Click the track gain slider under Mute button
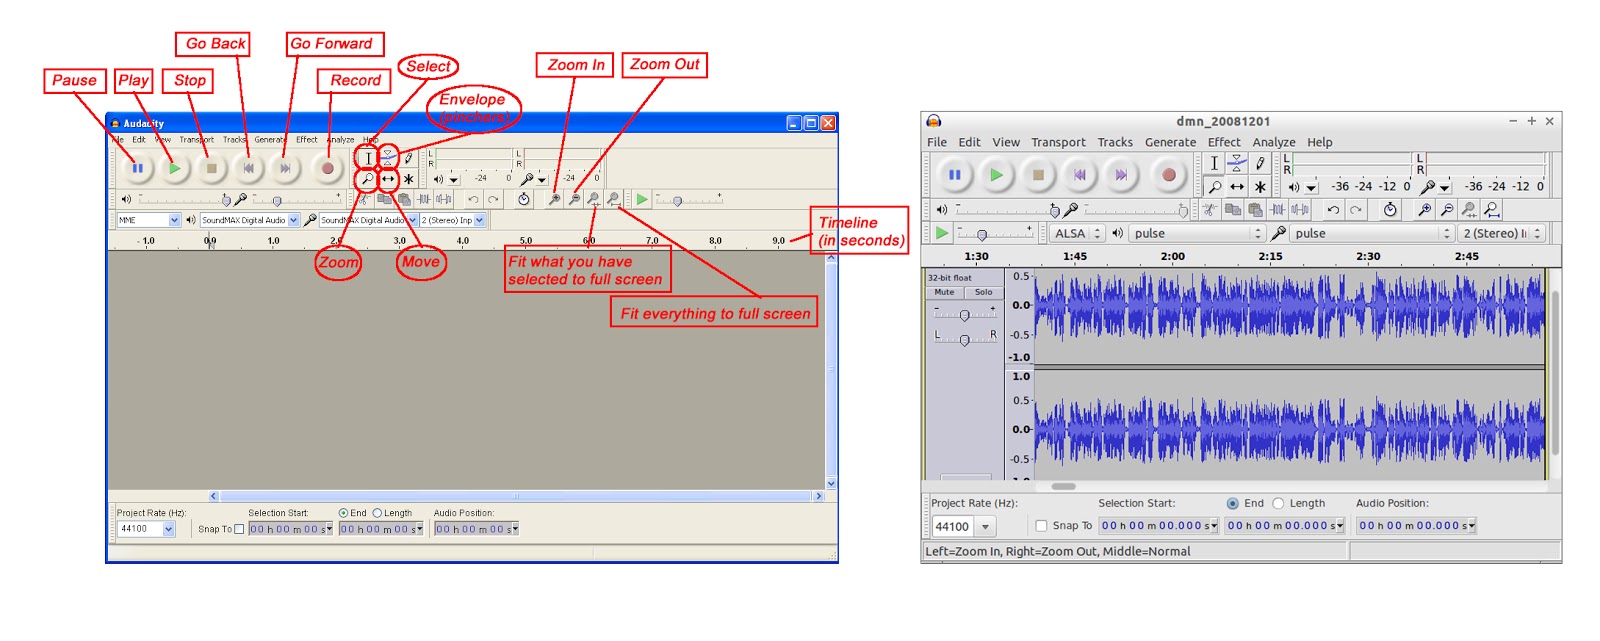Viewport: 1600px width, 641px height. pos(965,314)
